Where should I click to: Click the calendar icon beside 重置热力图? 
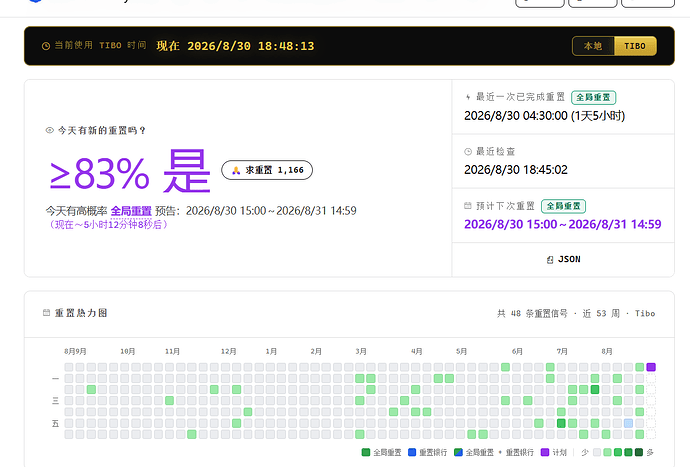(46, 313)
